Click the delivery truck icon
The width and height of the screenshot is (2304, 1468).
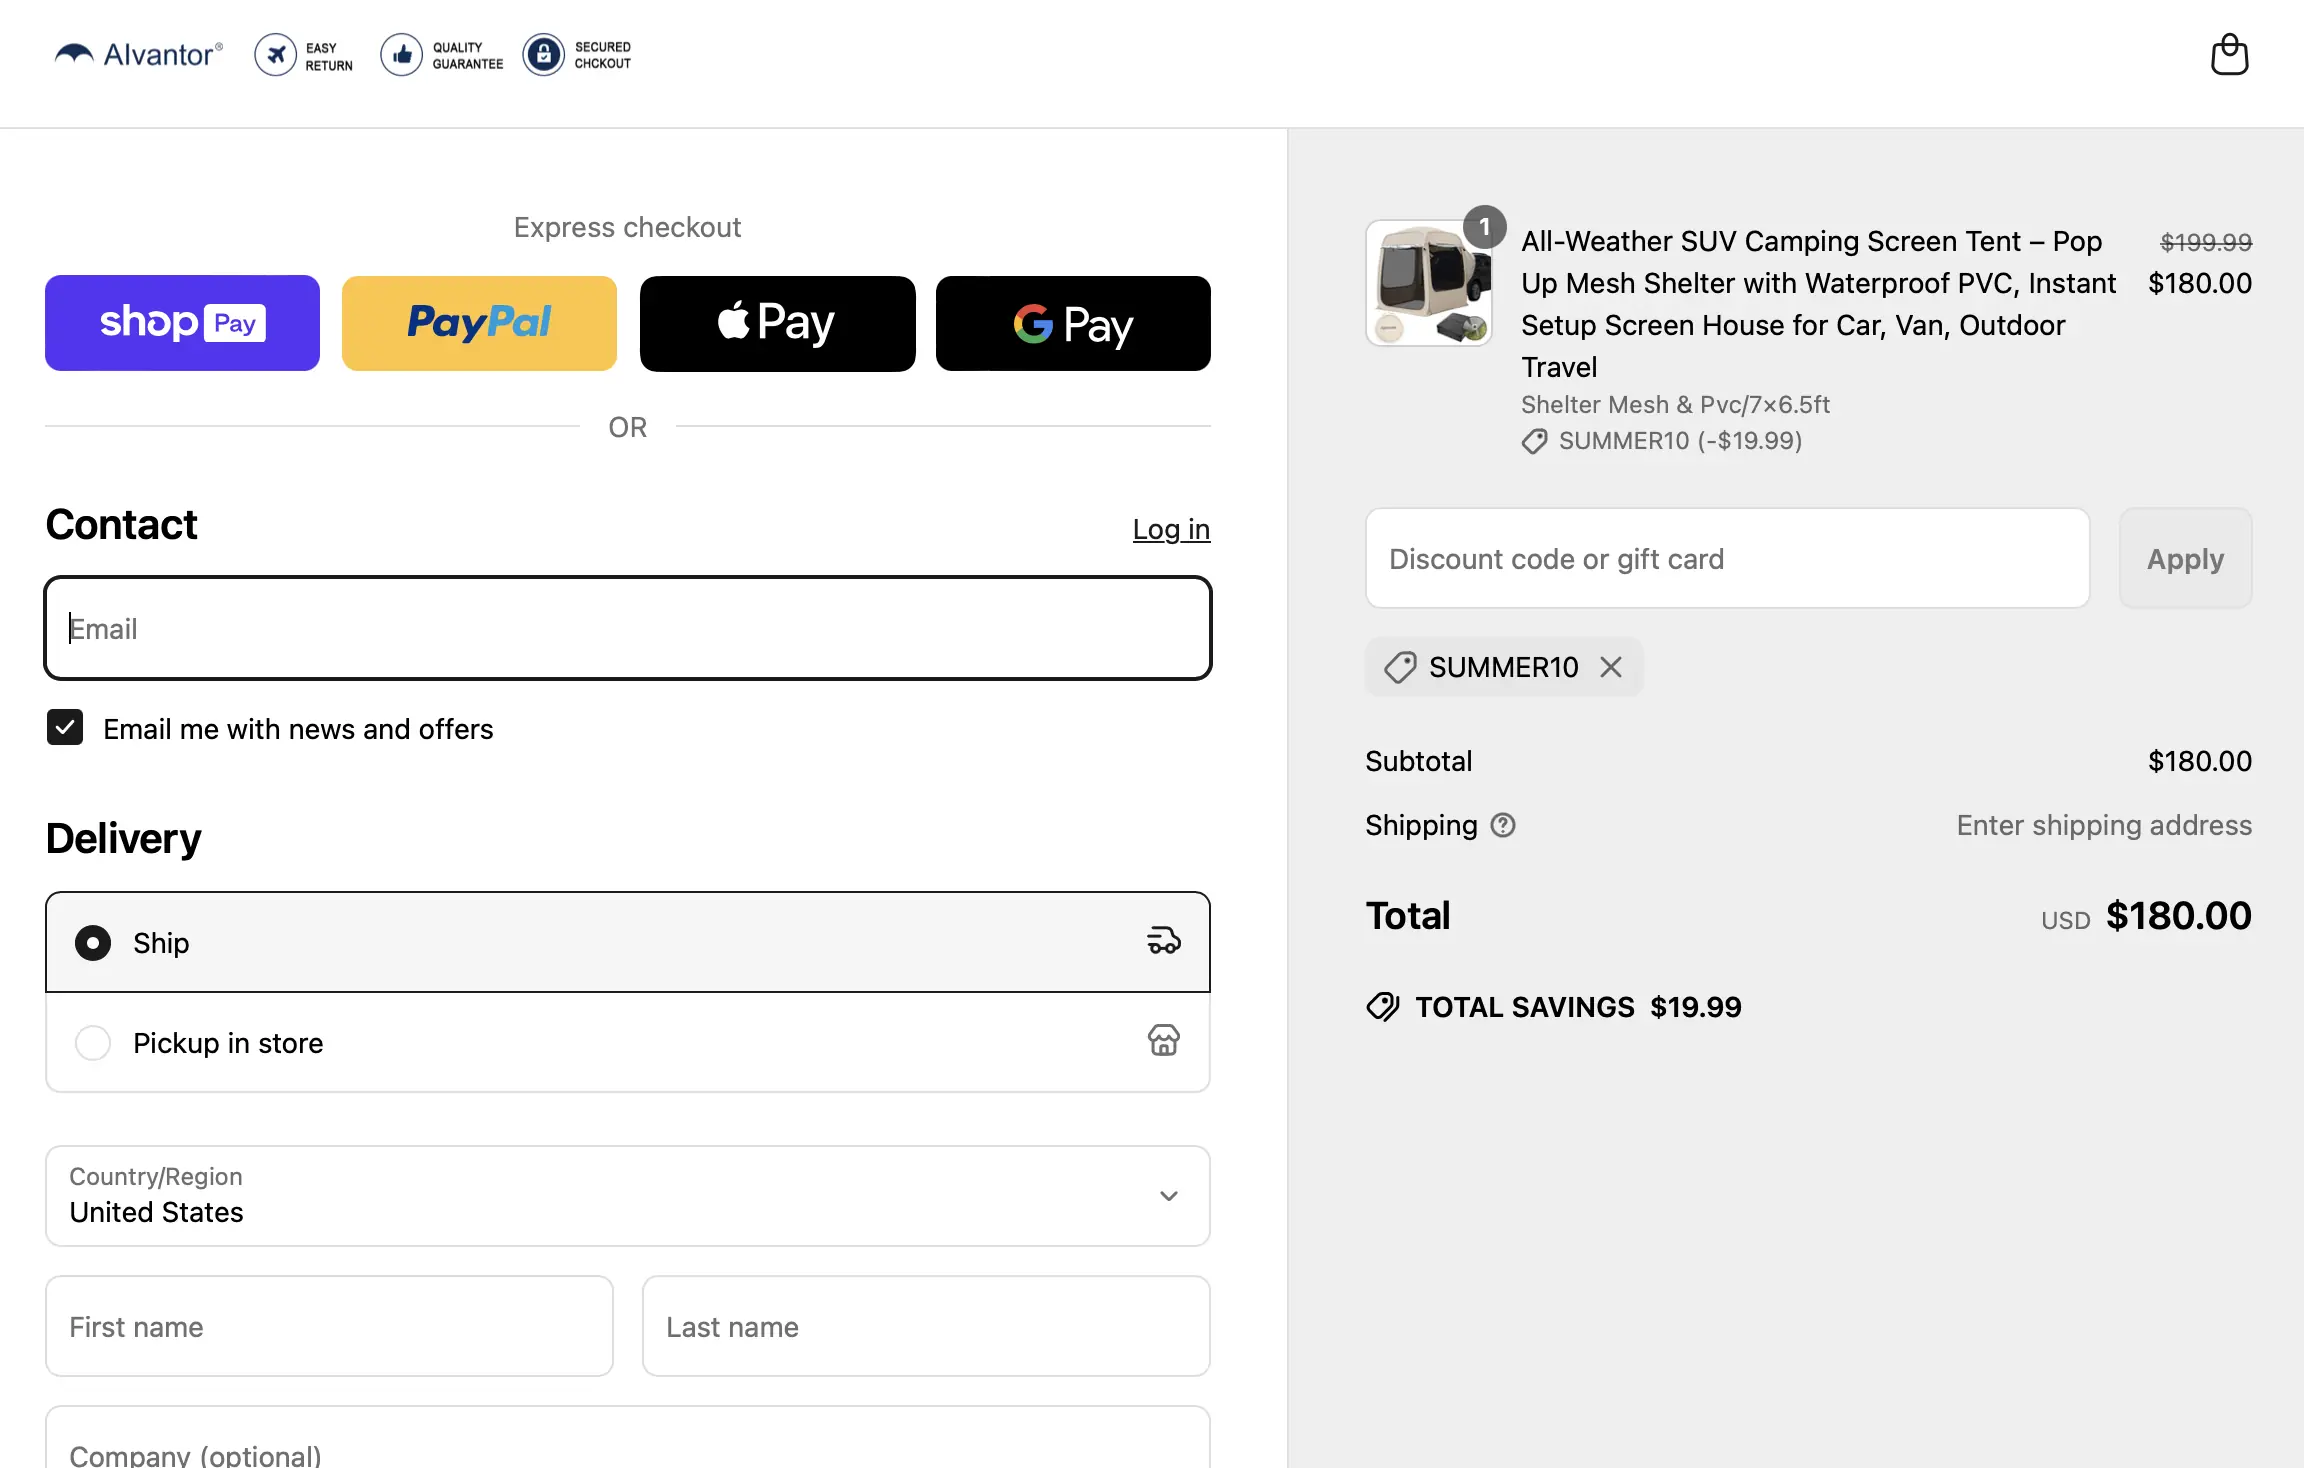point(1163,941)
